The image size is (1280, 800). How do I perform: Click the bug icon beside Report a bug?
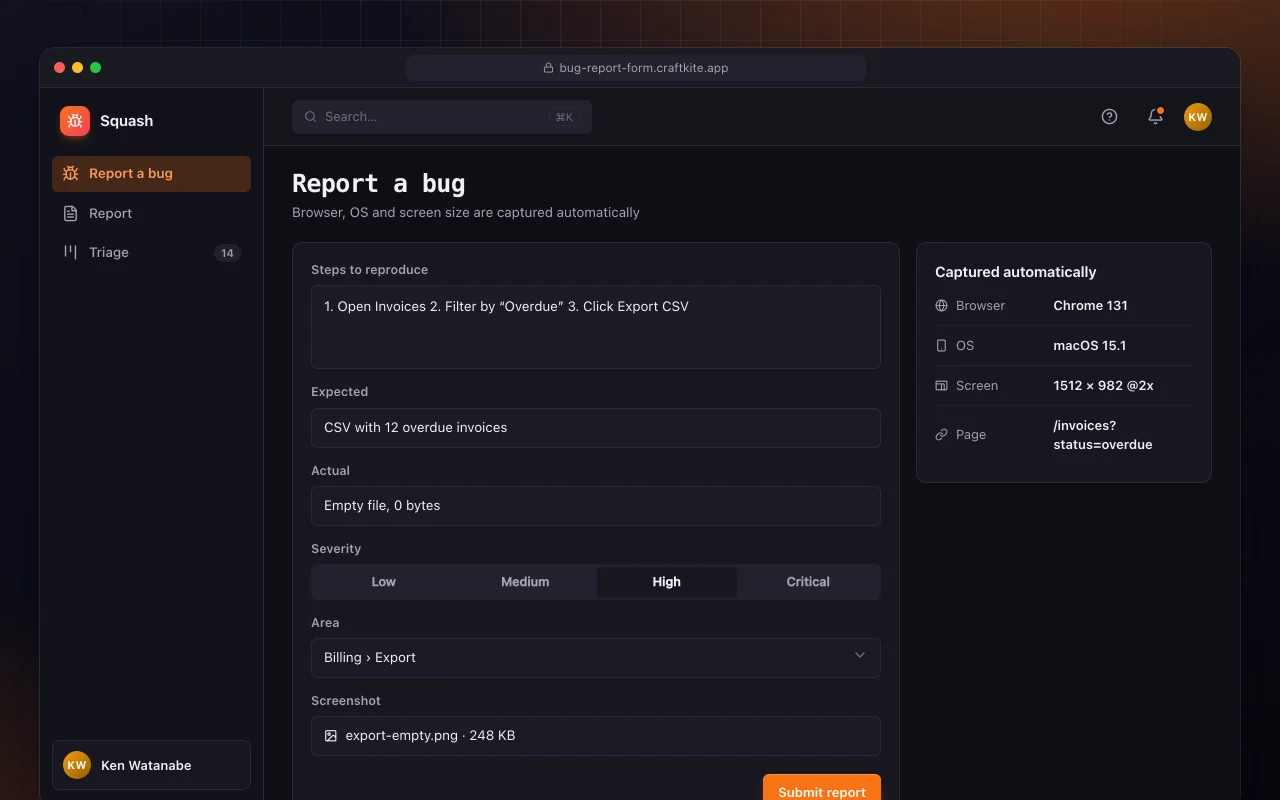click(x=70, y=173)
